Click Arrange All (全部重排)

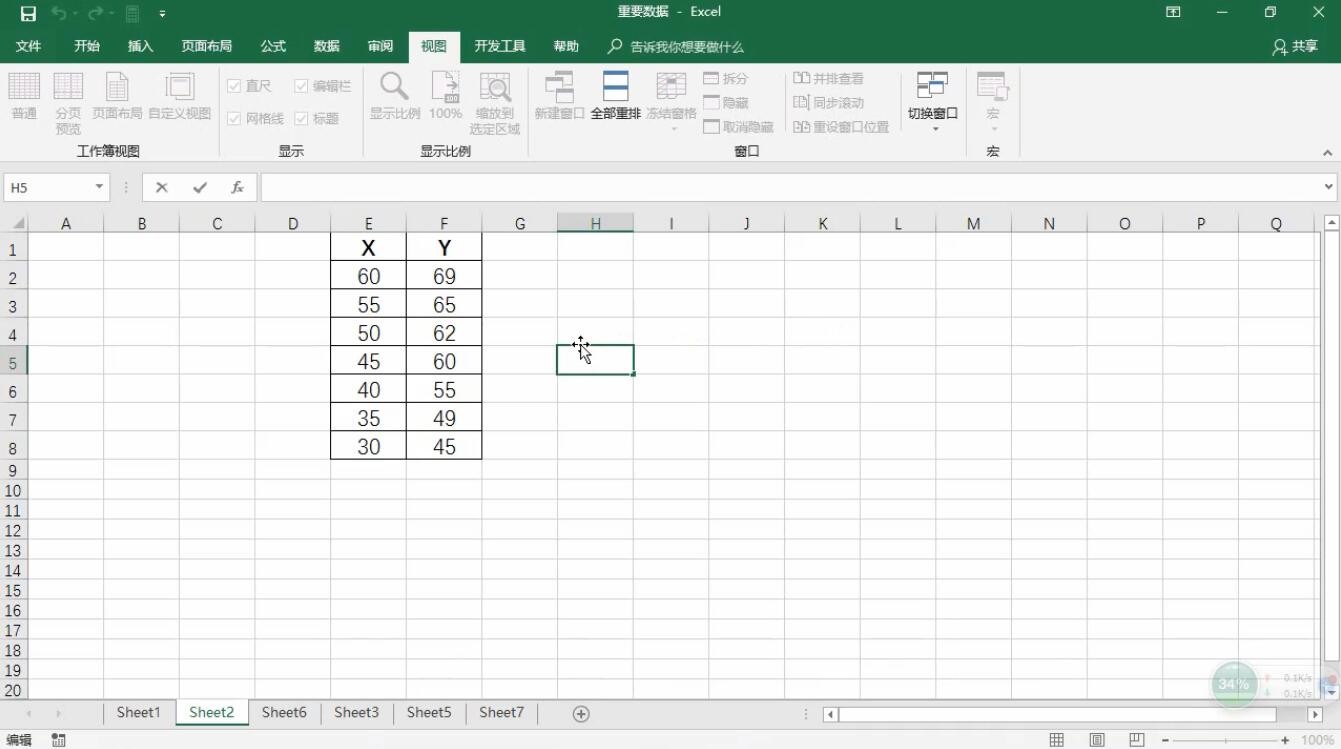coord(615,96)
